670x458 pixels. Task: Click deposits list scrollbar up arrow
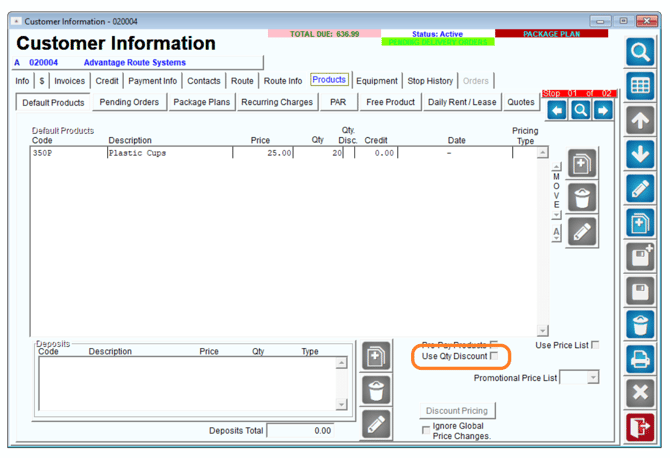(341, 363)
